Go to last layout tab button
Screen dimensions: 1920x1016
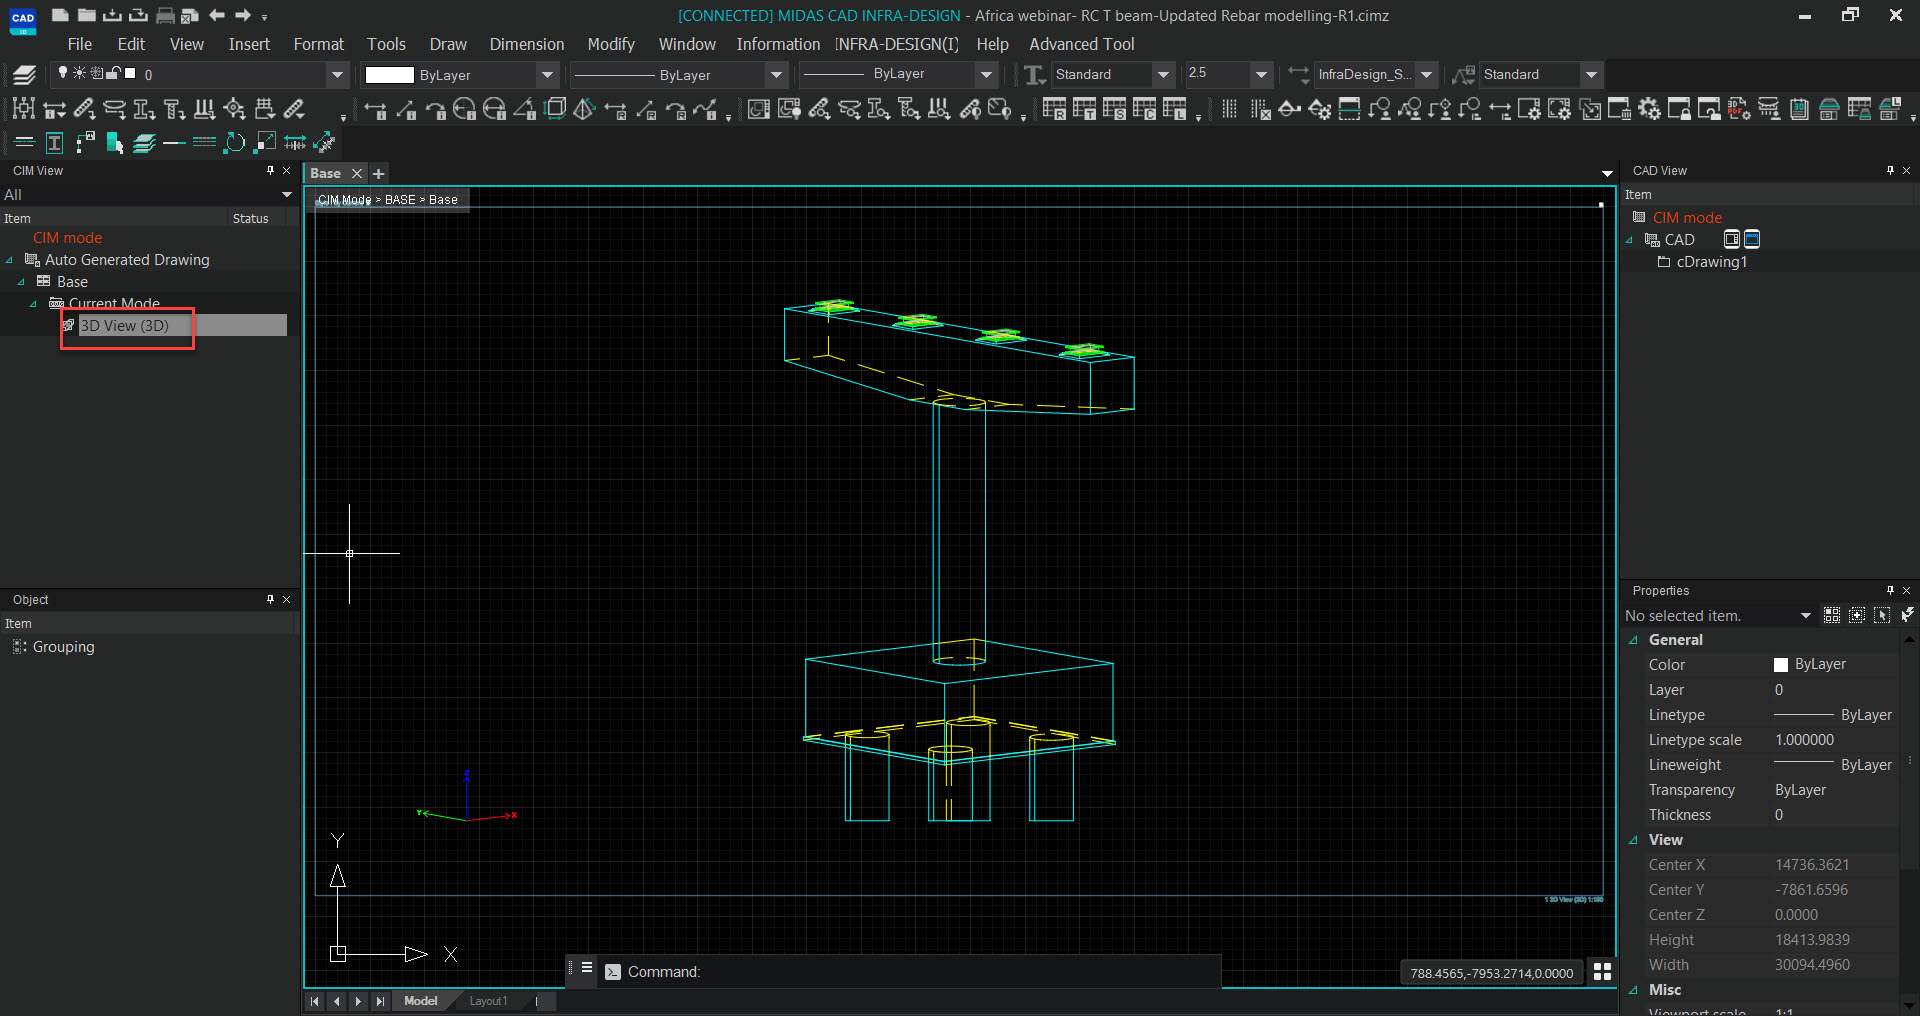tap(380, 1001)
